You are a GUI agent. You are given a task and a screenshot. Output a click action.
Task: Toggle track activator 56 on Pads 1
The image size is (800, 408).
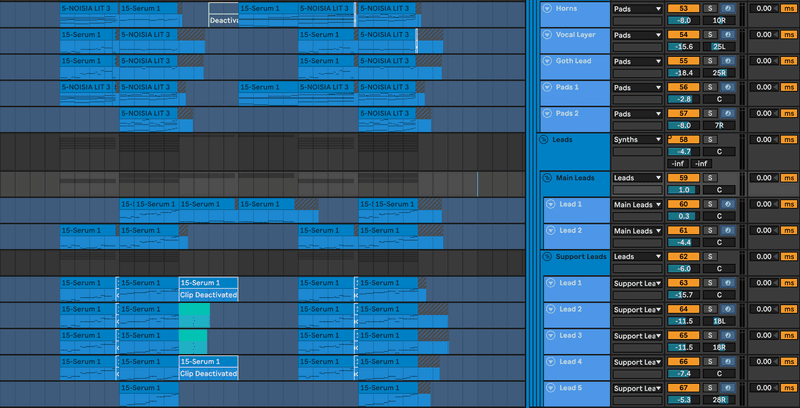[683, 87]
